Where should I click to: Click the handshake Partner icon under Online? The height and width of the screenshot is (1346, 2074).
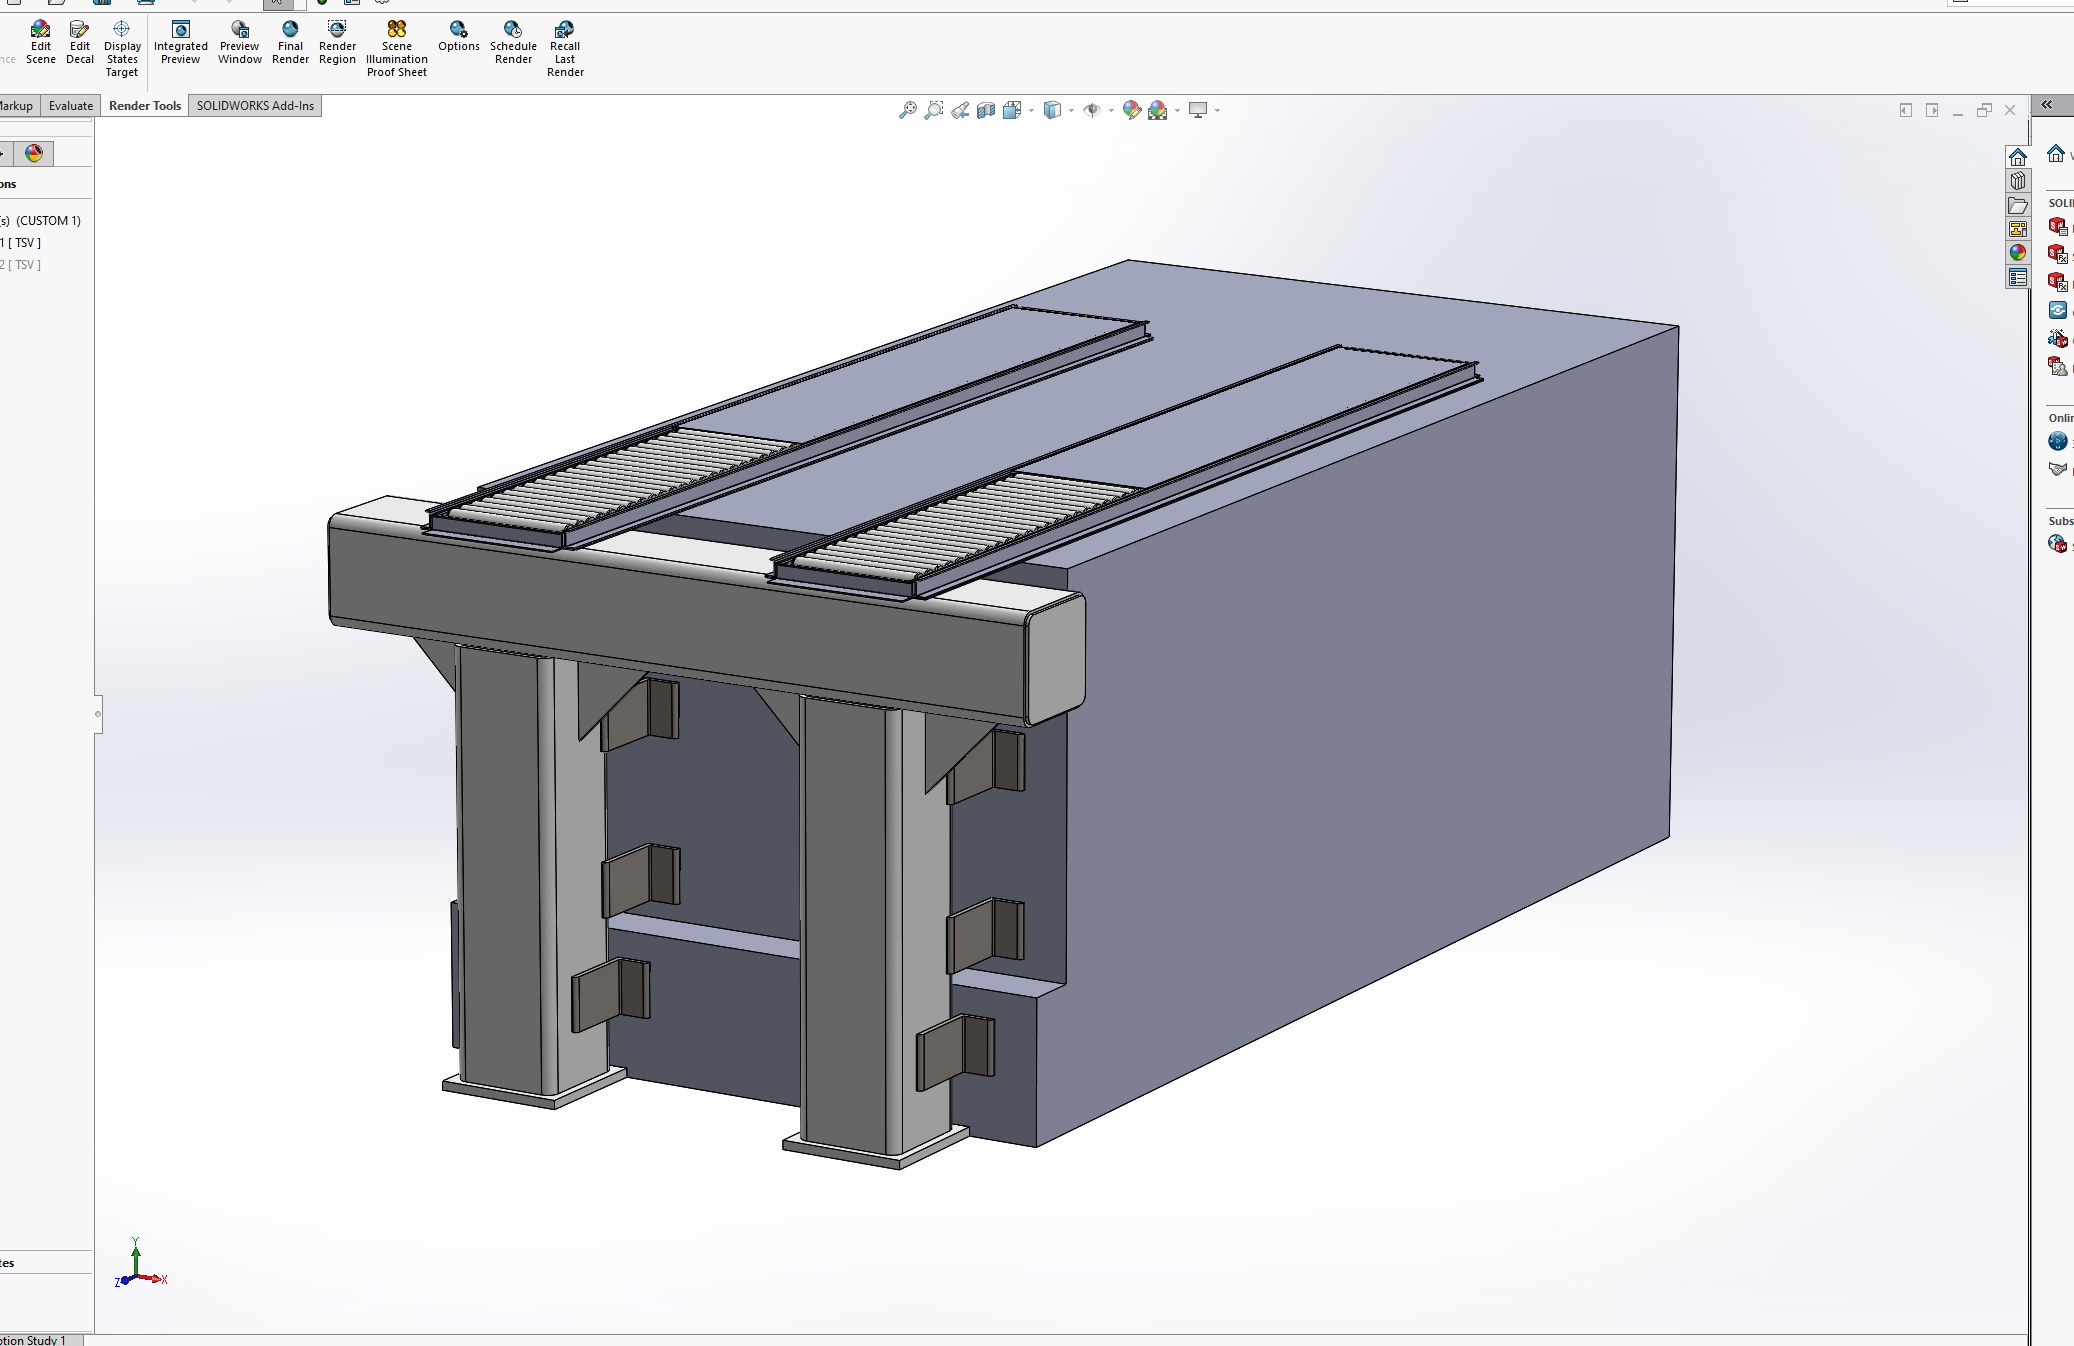pyautogui.click(x=2058, y=469)
